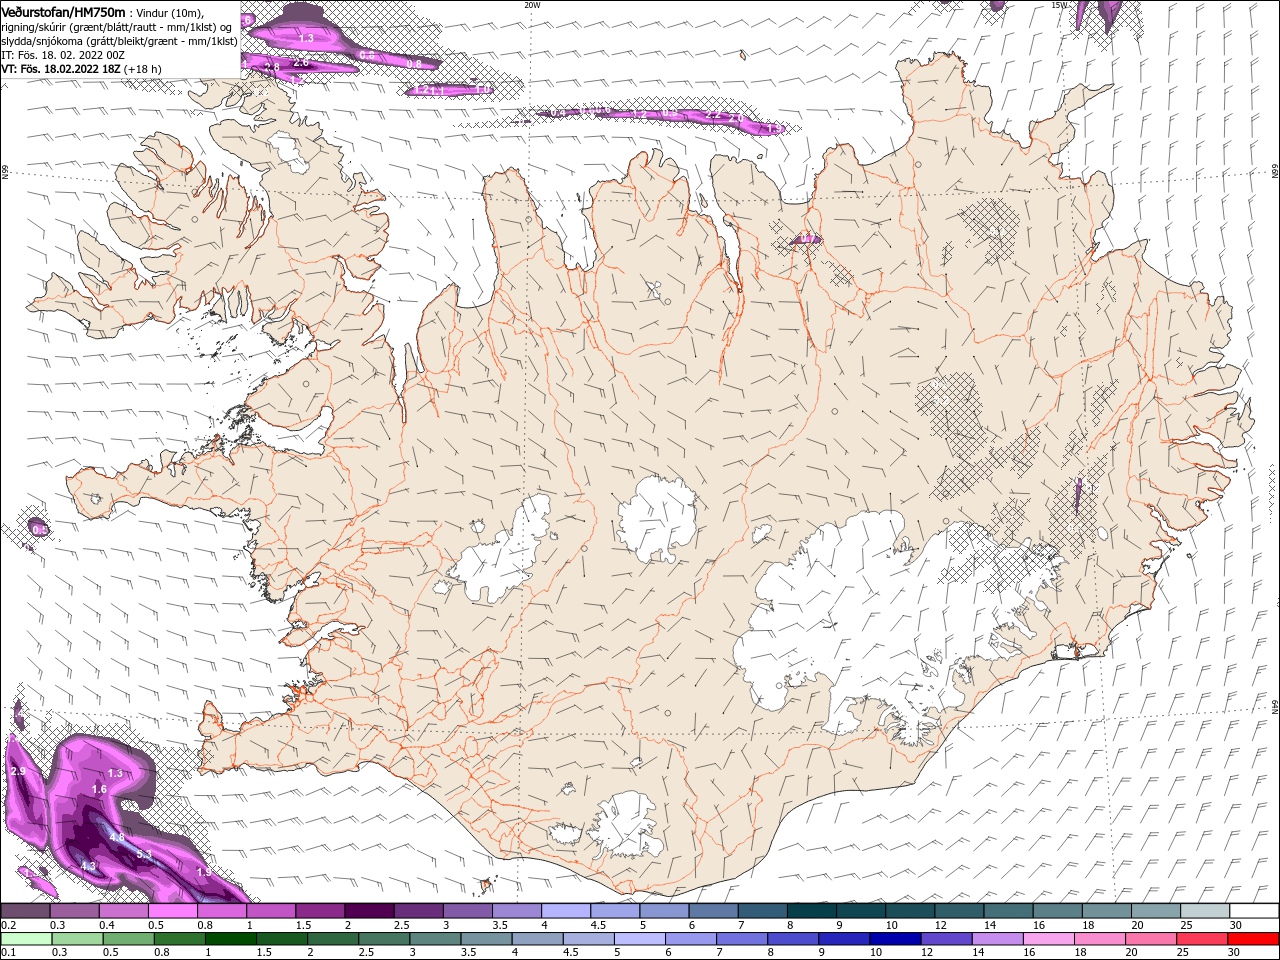Image resolution: width=1280 pixels, height=960 pixels.
Task: Click the '(+18 h)' forecast offset text
Action: coord(143,69)
